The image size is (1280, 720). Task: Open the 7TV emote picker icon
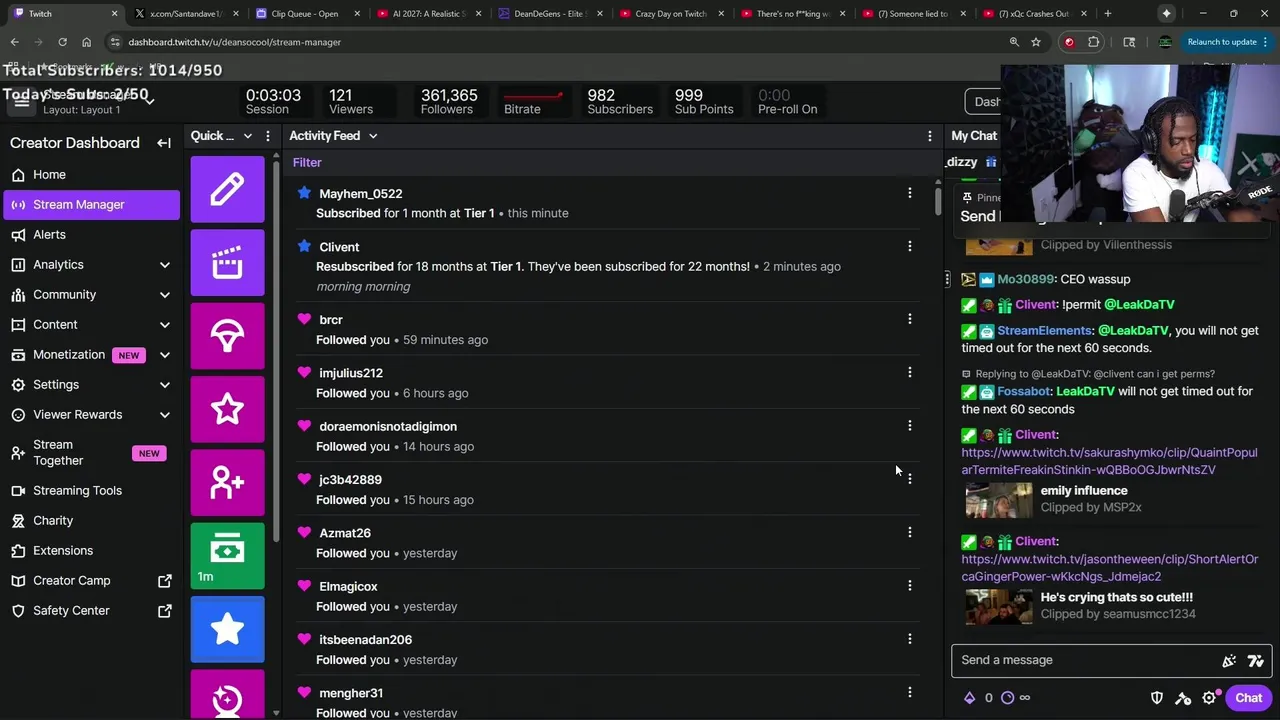pos(1256,660)
